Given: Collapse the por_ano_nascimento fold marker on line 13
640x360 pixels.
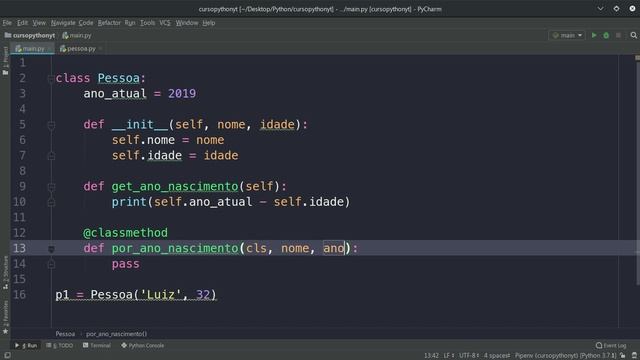Looking at the screenshot, I should pos(51,249).
